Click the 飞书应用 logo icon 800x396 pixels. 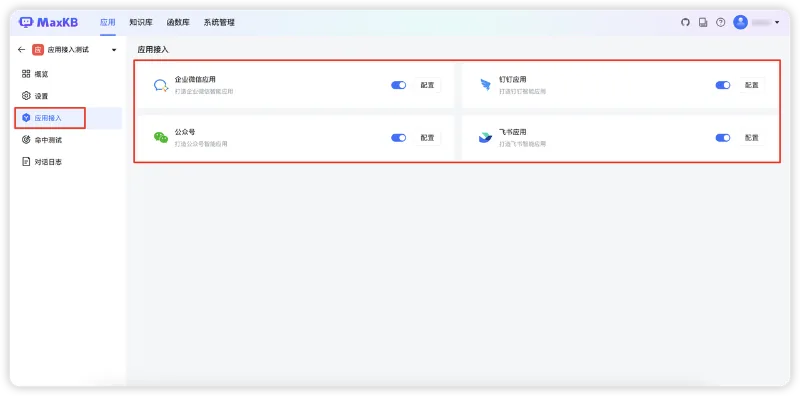click(x=485, y=138)
